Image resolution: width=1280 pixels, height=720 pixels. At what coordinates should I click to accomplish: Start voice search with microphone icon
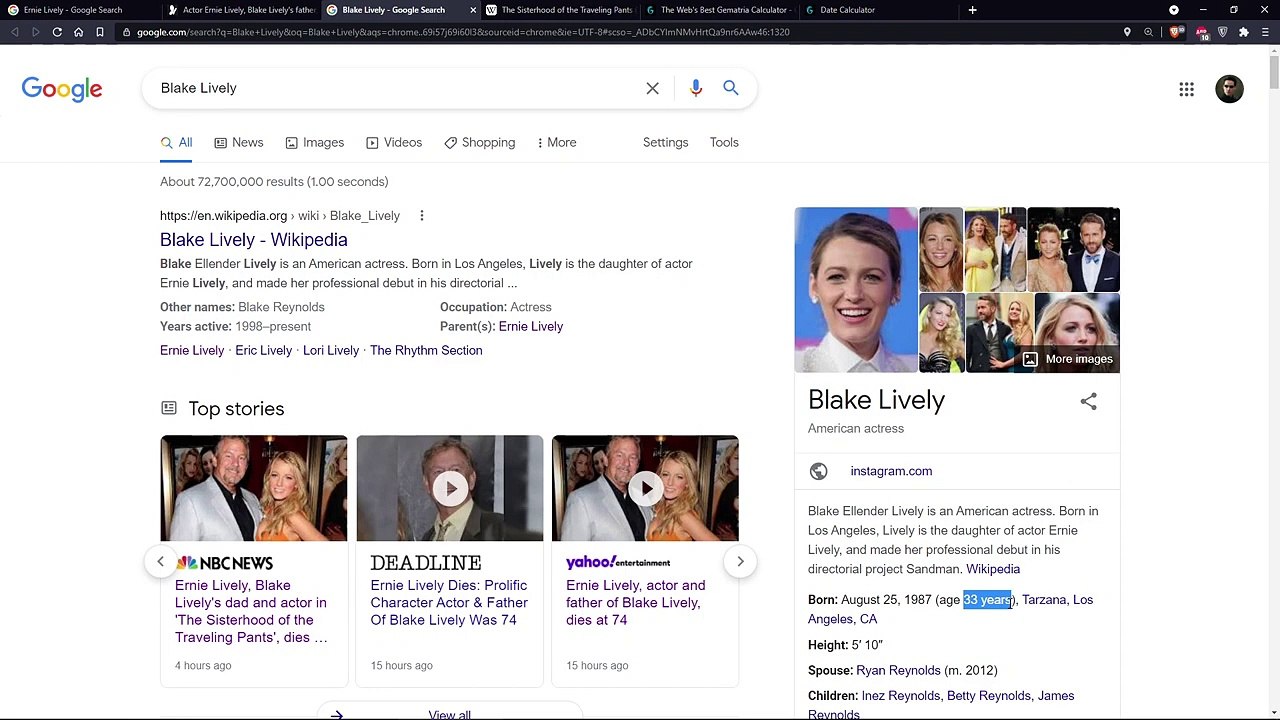tap(696, 88)
